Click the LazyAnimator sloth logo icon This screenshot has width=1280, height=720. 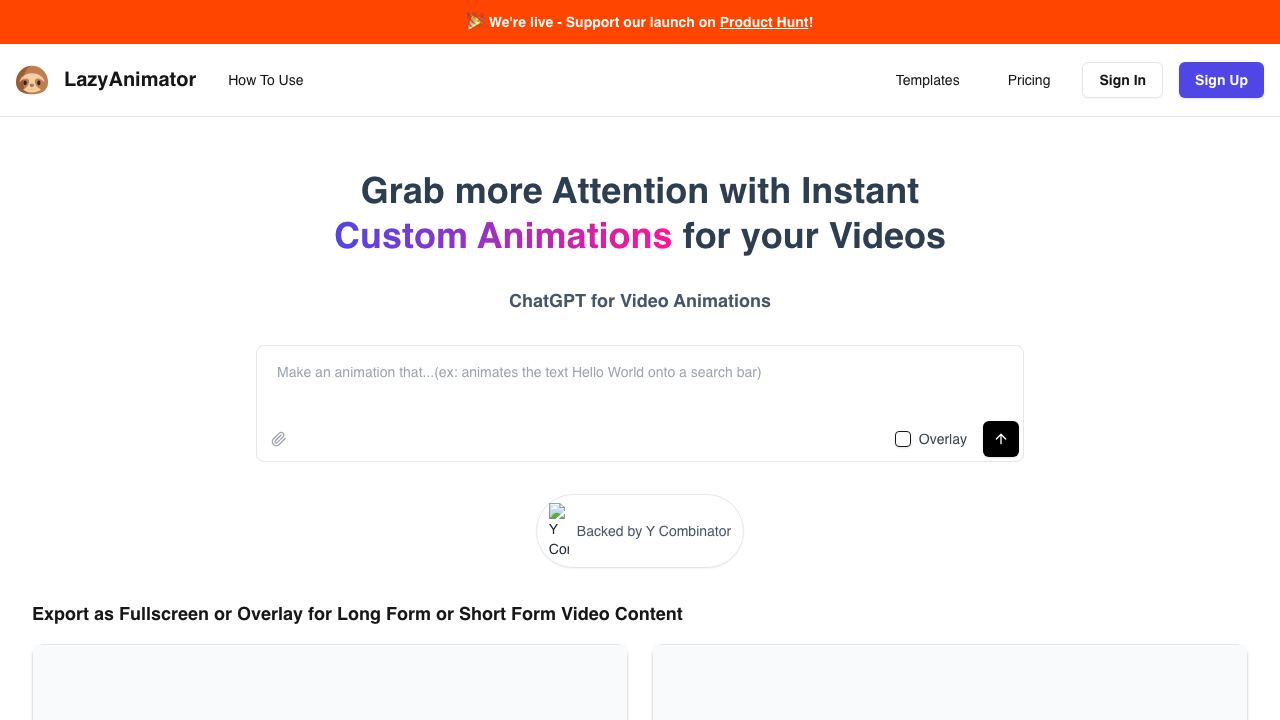point(32,80)
